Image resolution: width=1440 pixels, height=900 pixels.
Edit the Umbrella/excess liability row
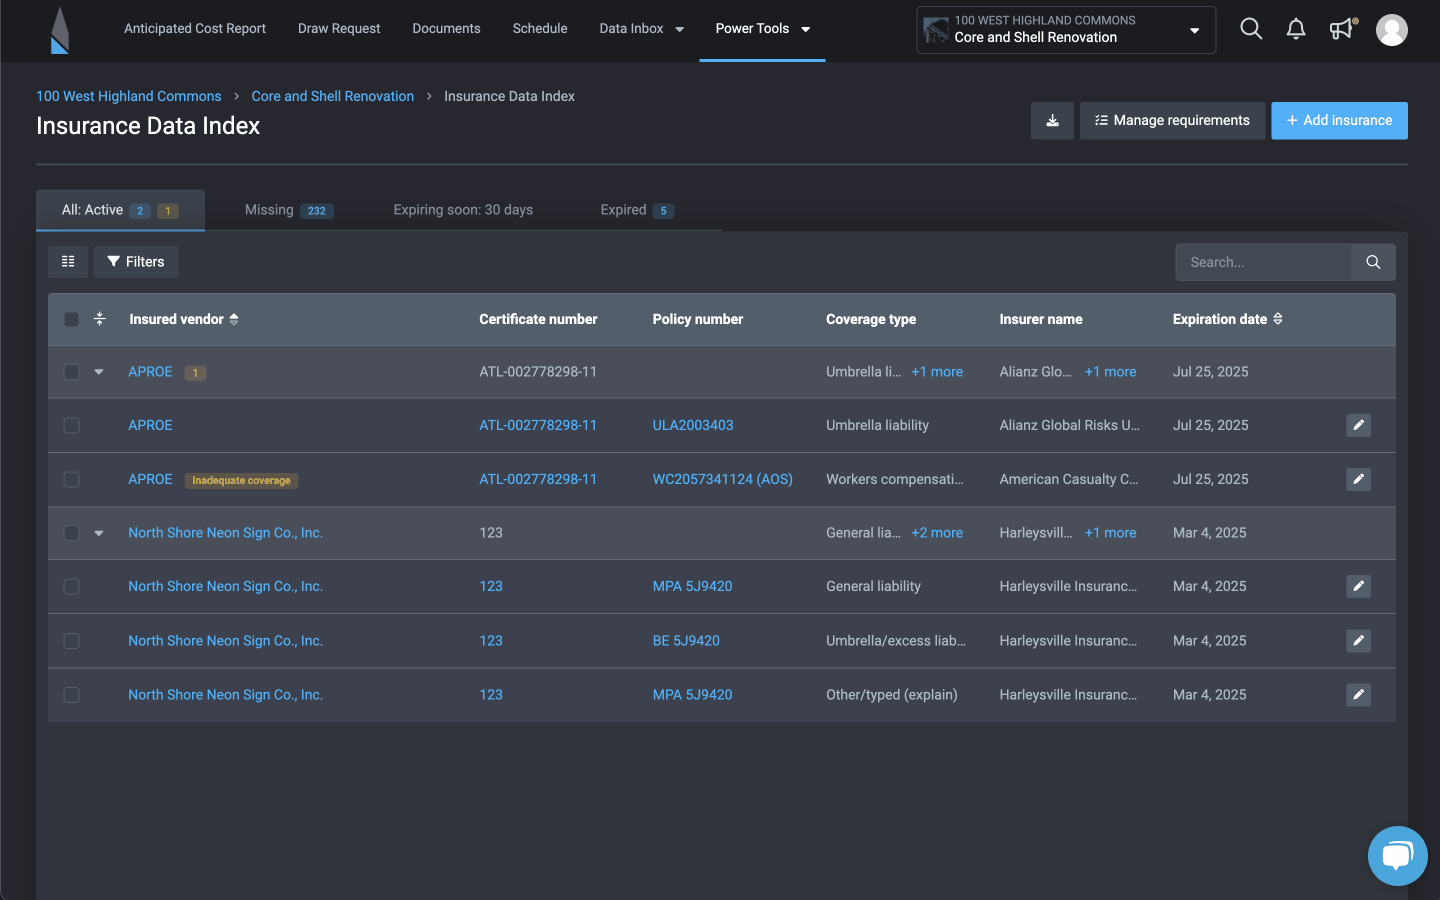(1358, 640)
